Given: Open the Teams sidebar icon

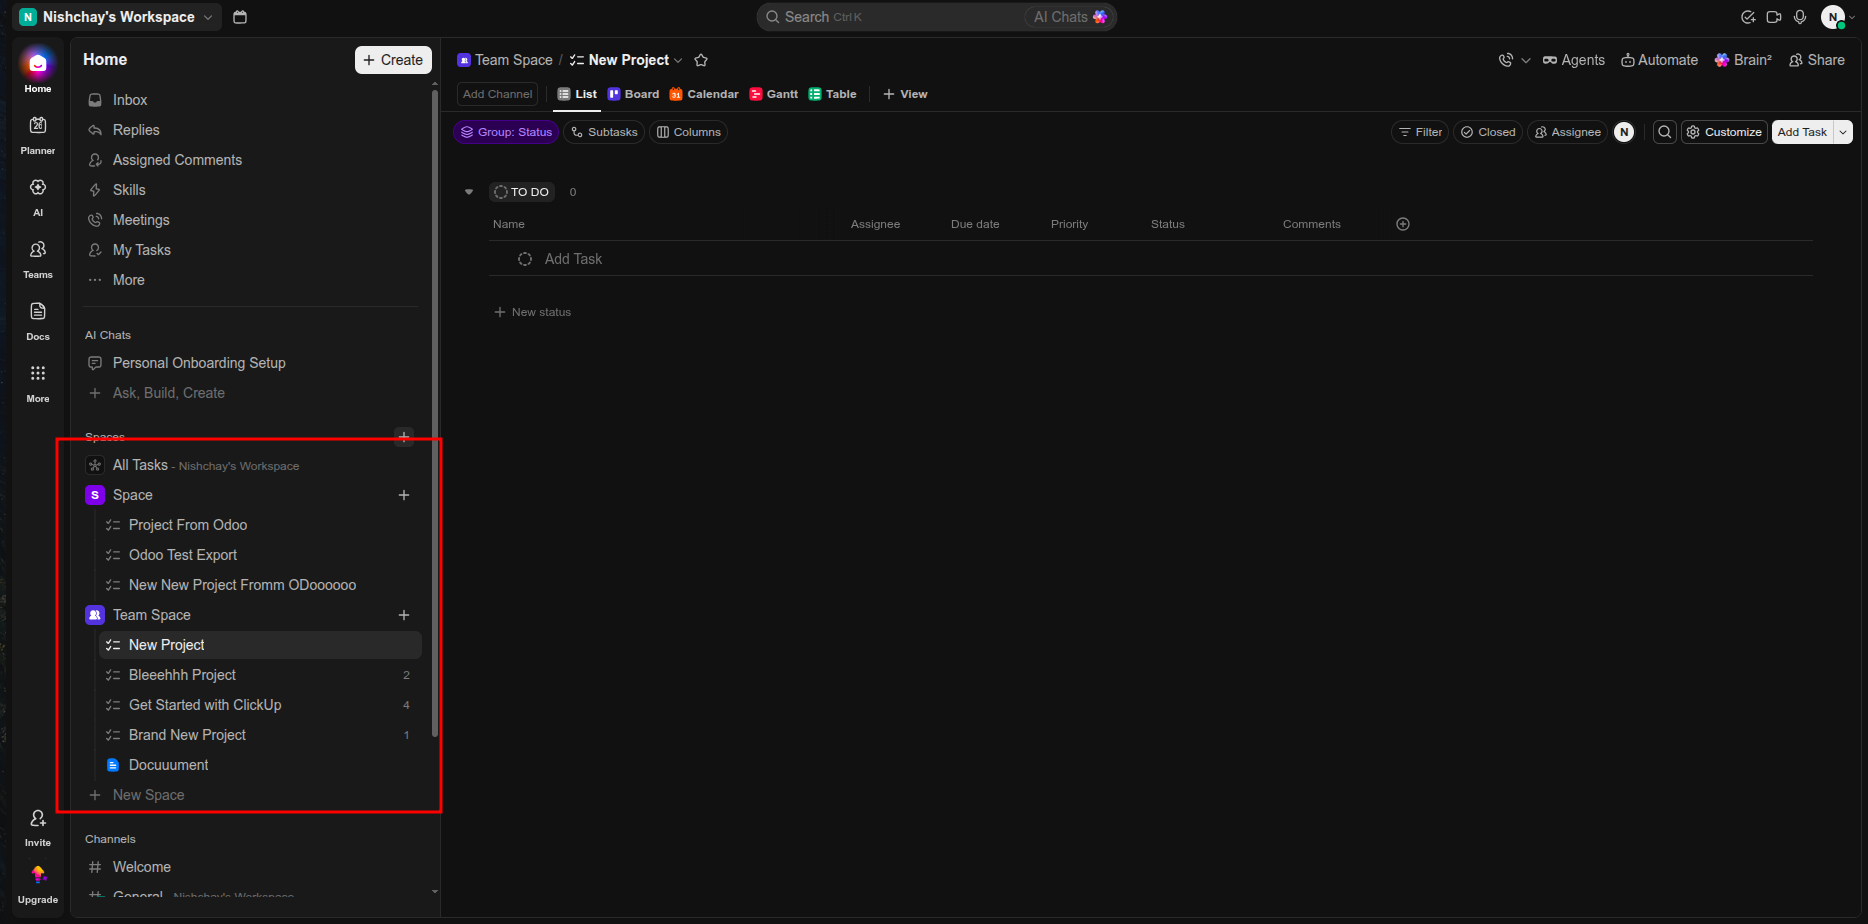Looking at the screenshot, I should coord(38,259).
